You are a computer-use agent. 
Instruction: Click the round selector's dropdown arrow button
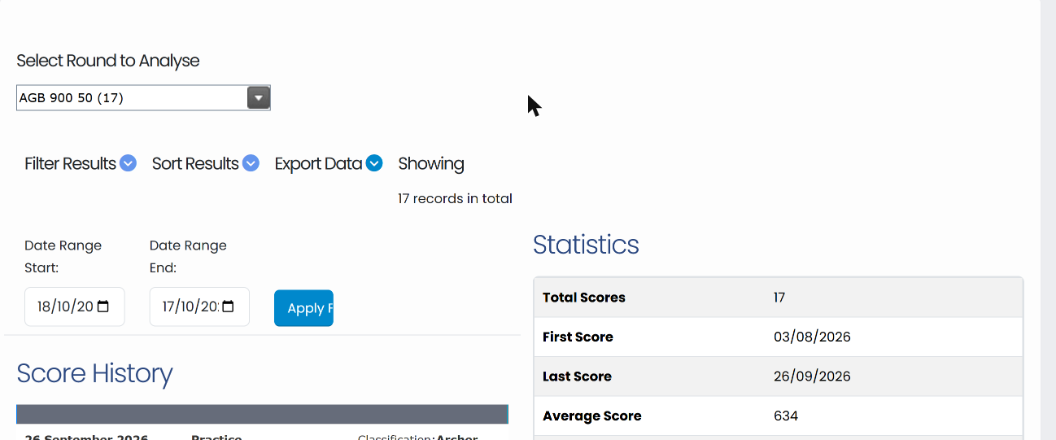[259, 98]
